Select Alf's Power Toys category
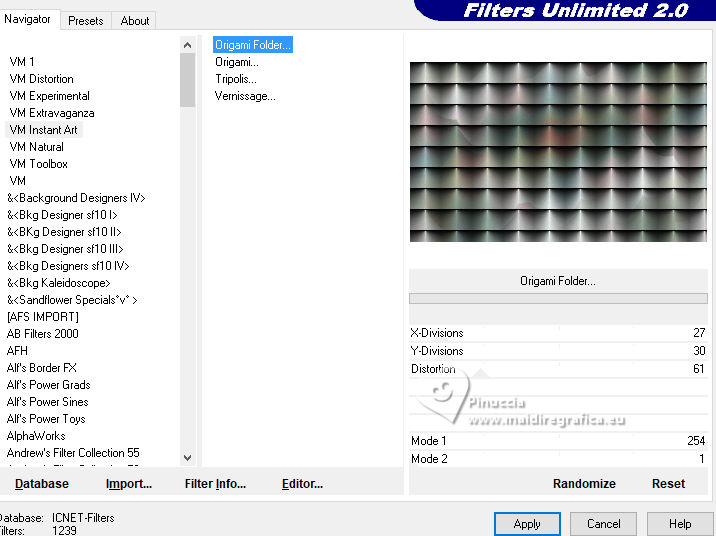This screenshot has width=716, height=536. (x=46, y=419)
